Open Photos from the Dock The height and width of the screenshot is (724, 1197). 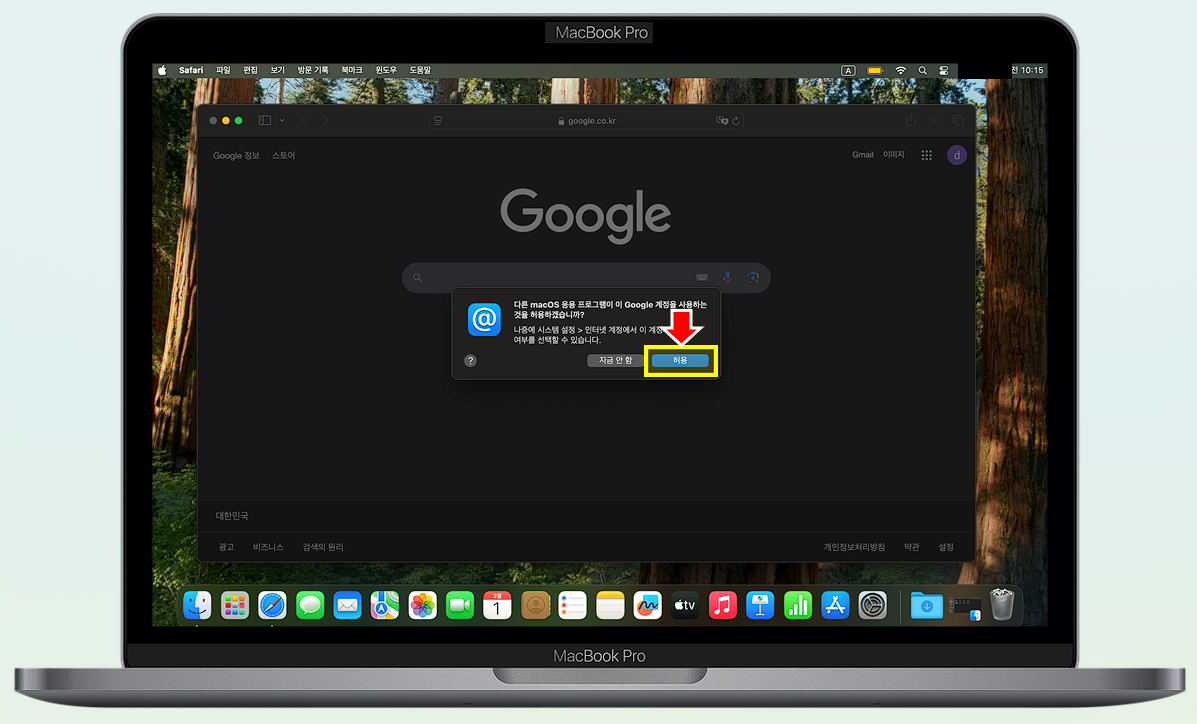click(x=422, y=606)
